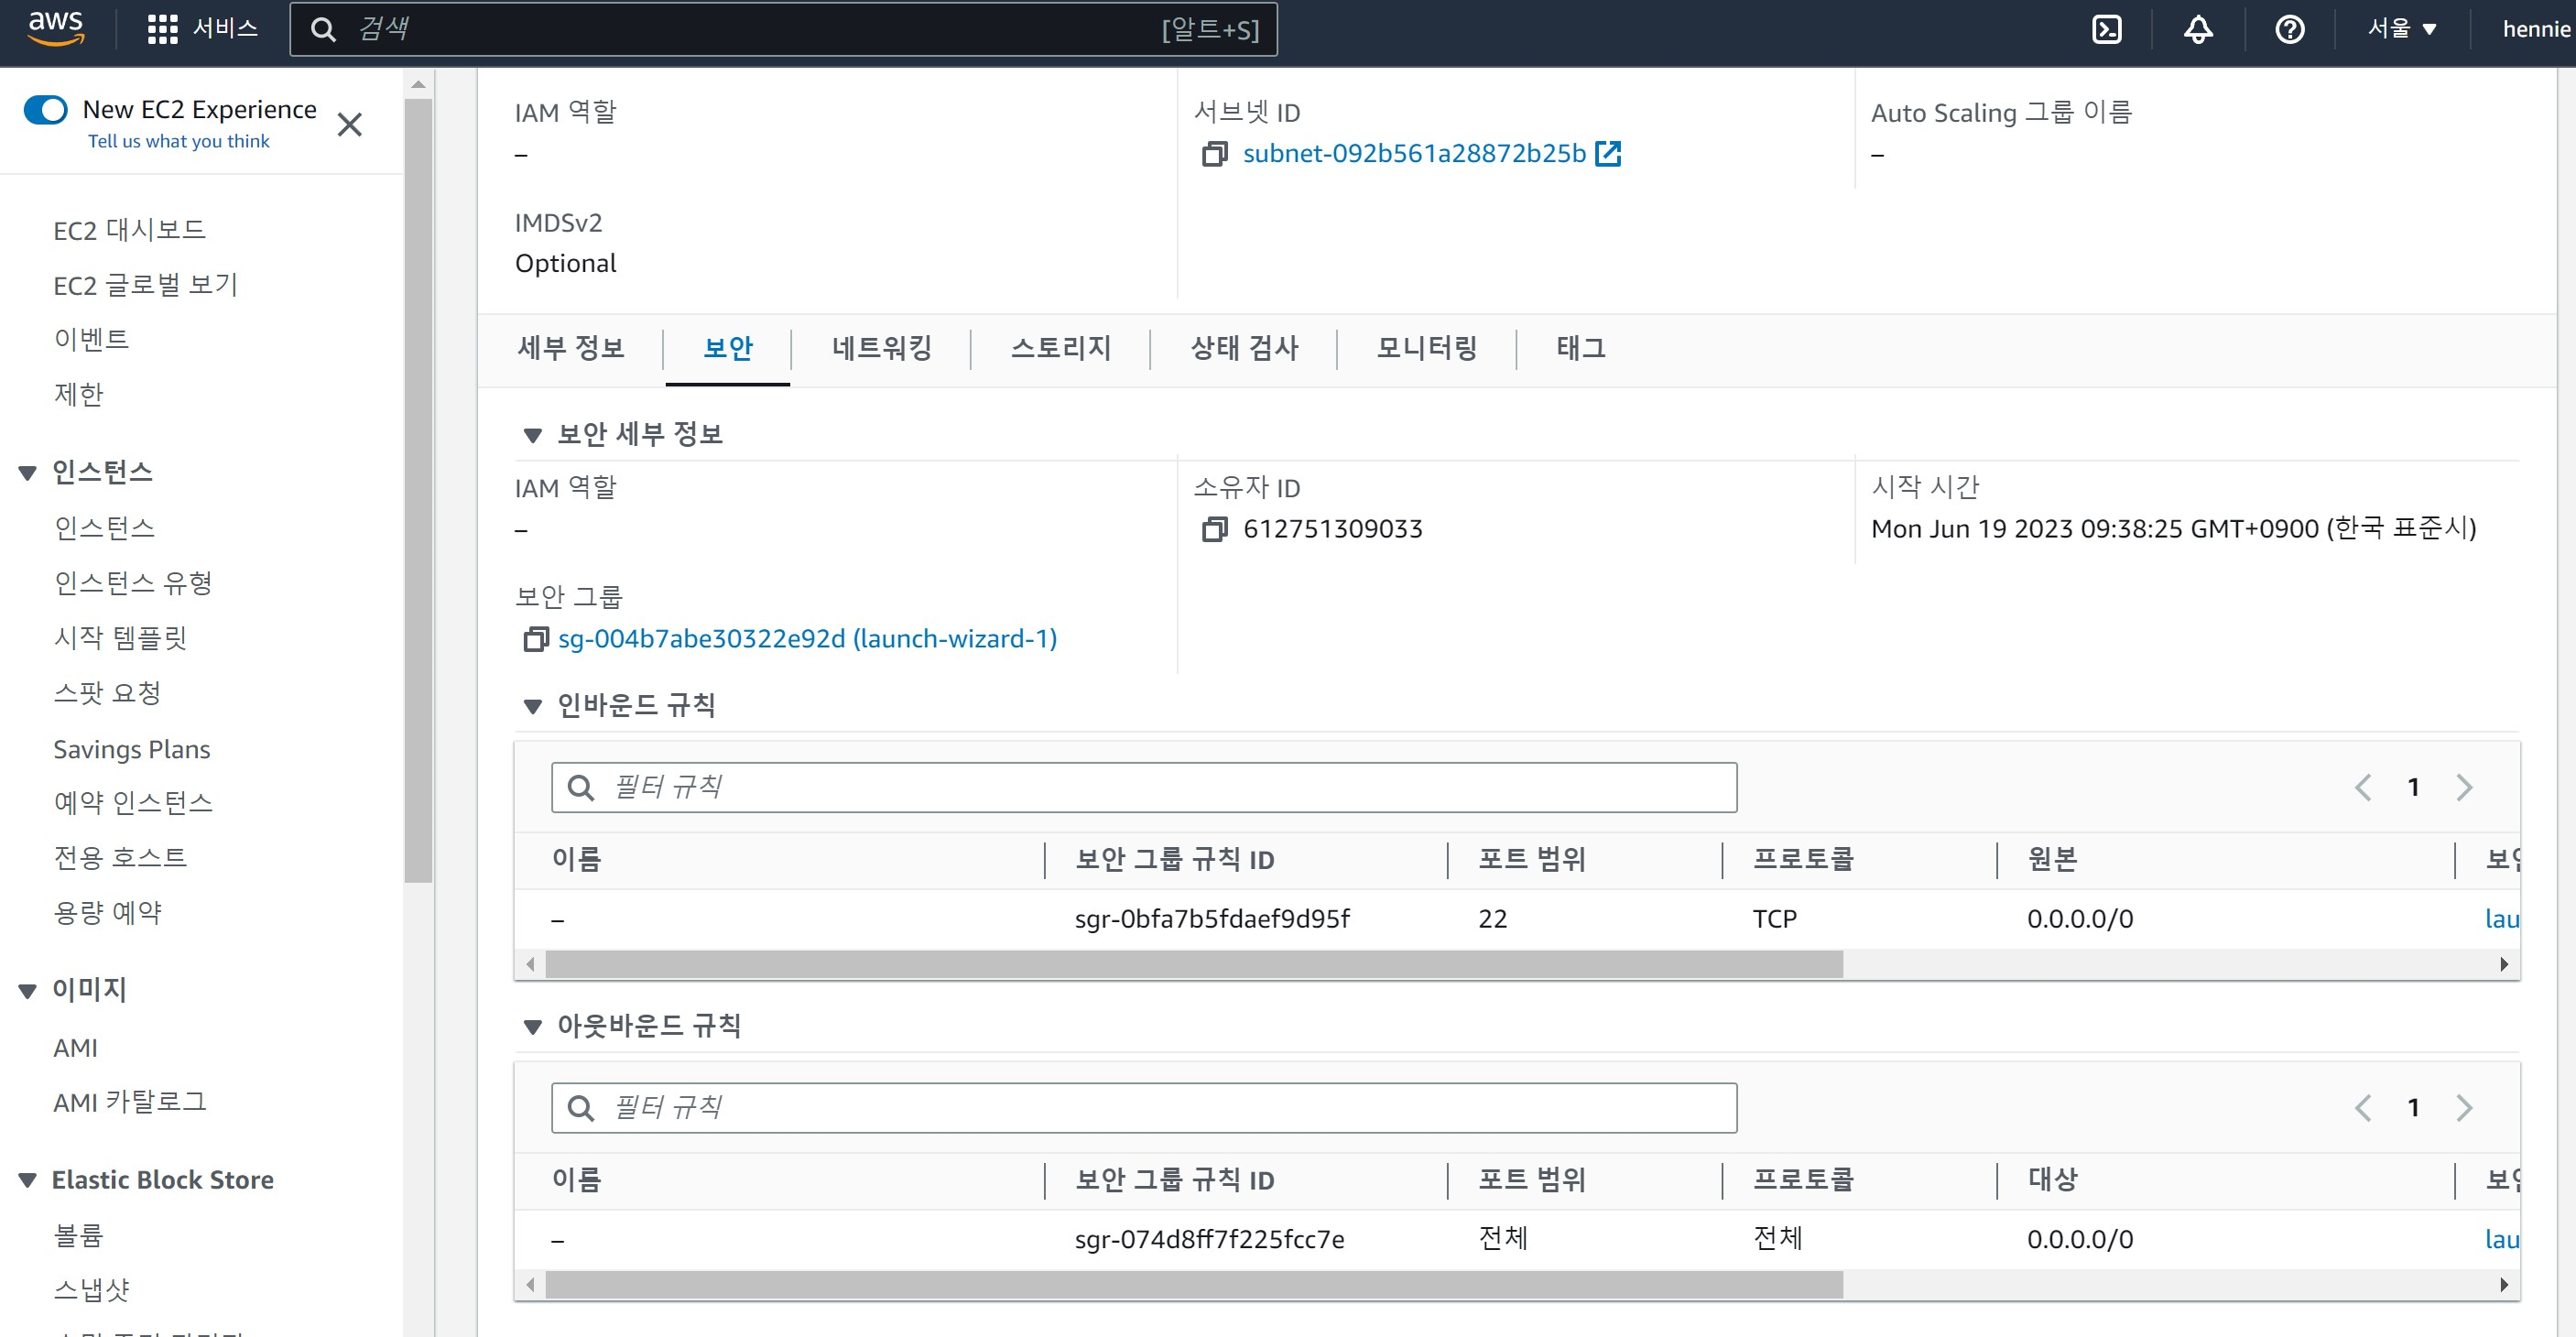Switch to the 스토리지 tab
Screen dimensions: 2576x1337
pos(1060,348)
